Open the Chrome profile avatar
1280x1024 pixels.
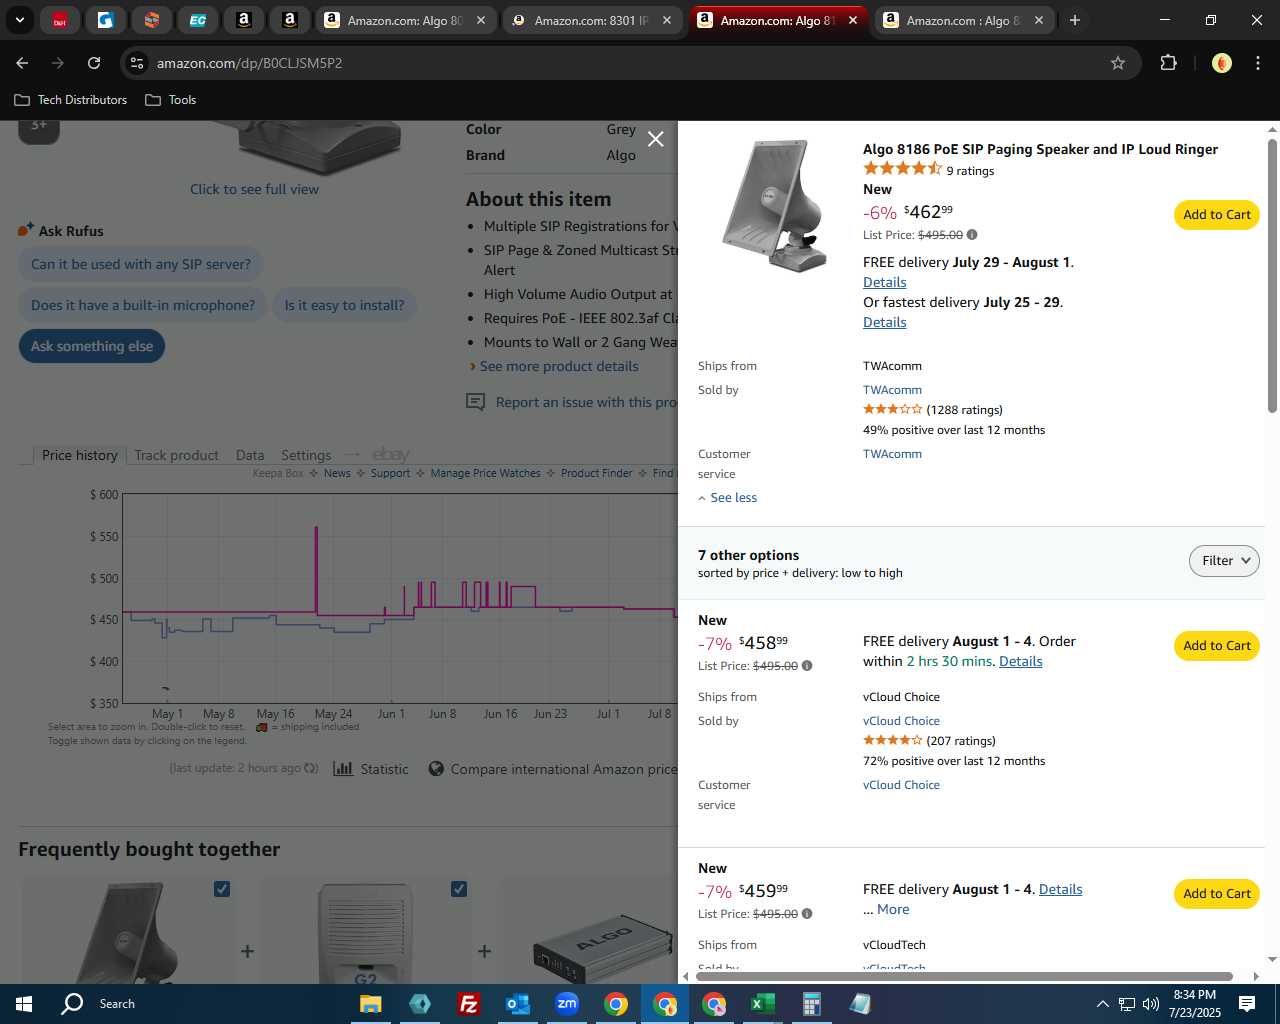click(x=1221, y=63)
